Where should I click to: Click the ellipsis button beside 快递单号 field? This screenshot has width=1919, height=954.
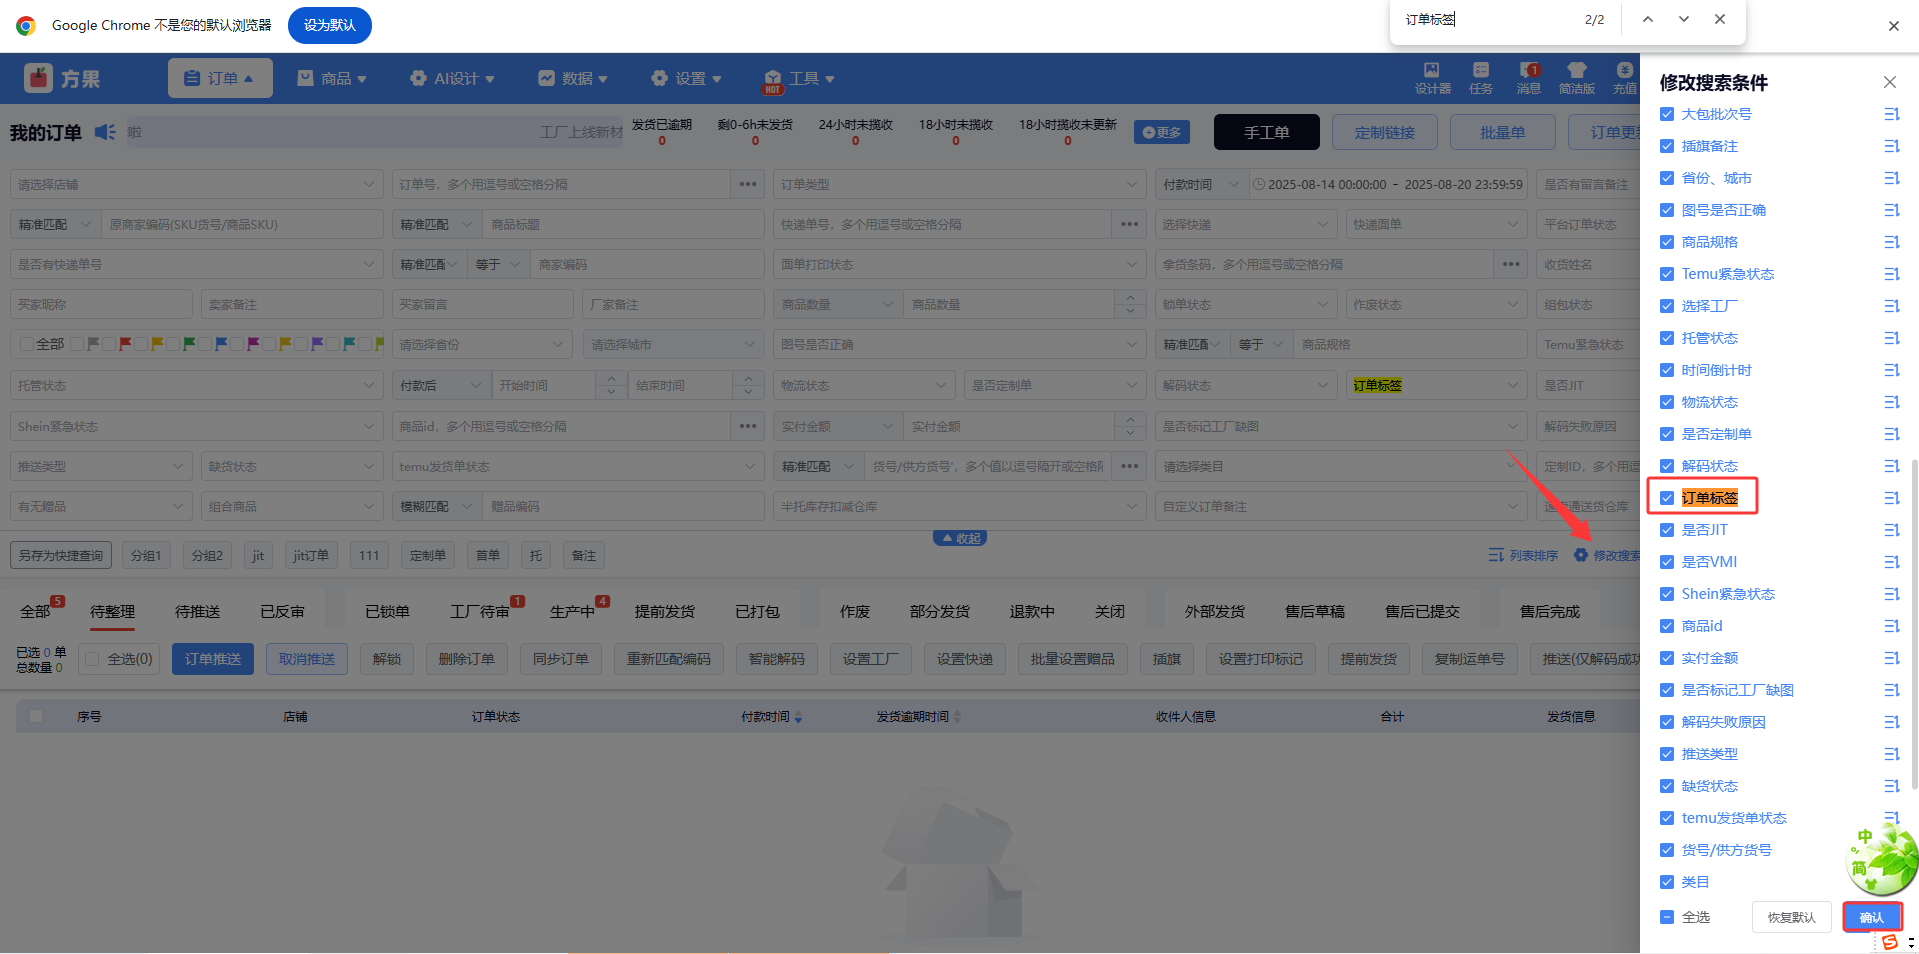pyautogui.click(x=1130, y=224)
